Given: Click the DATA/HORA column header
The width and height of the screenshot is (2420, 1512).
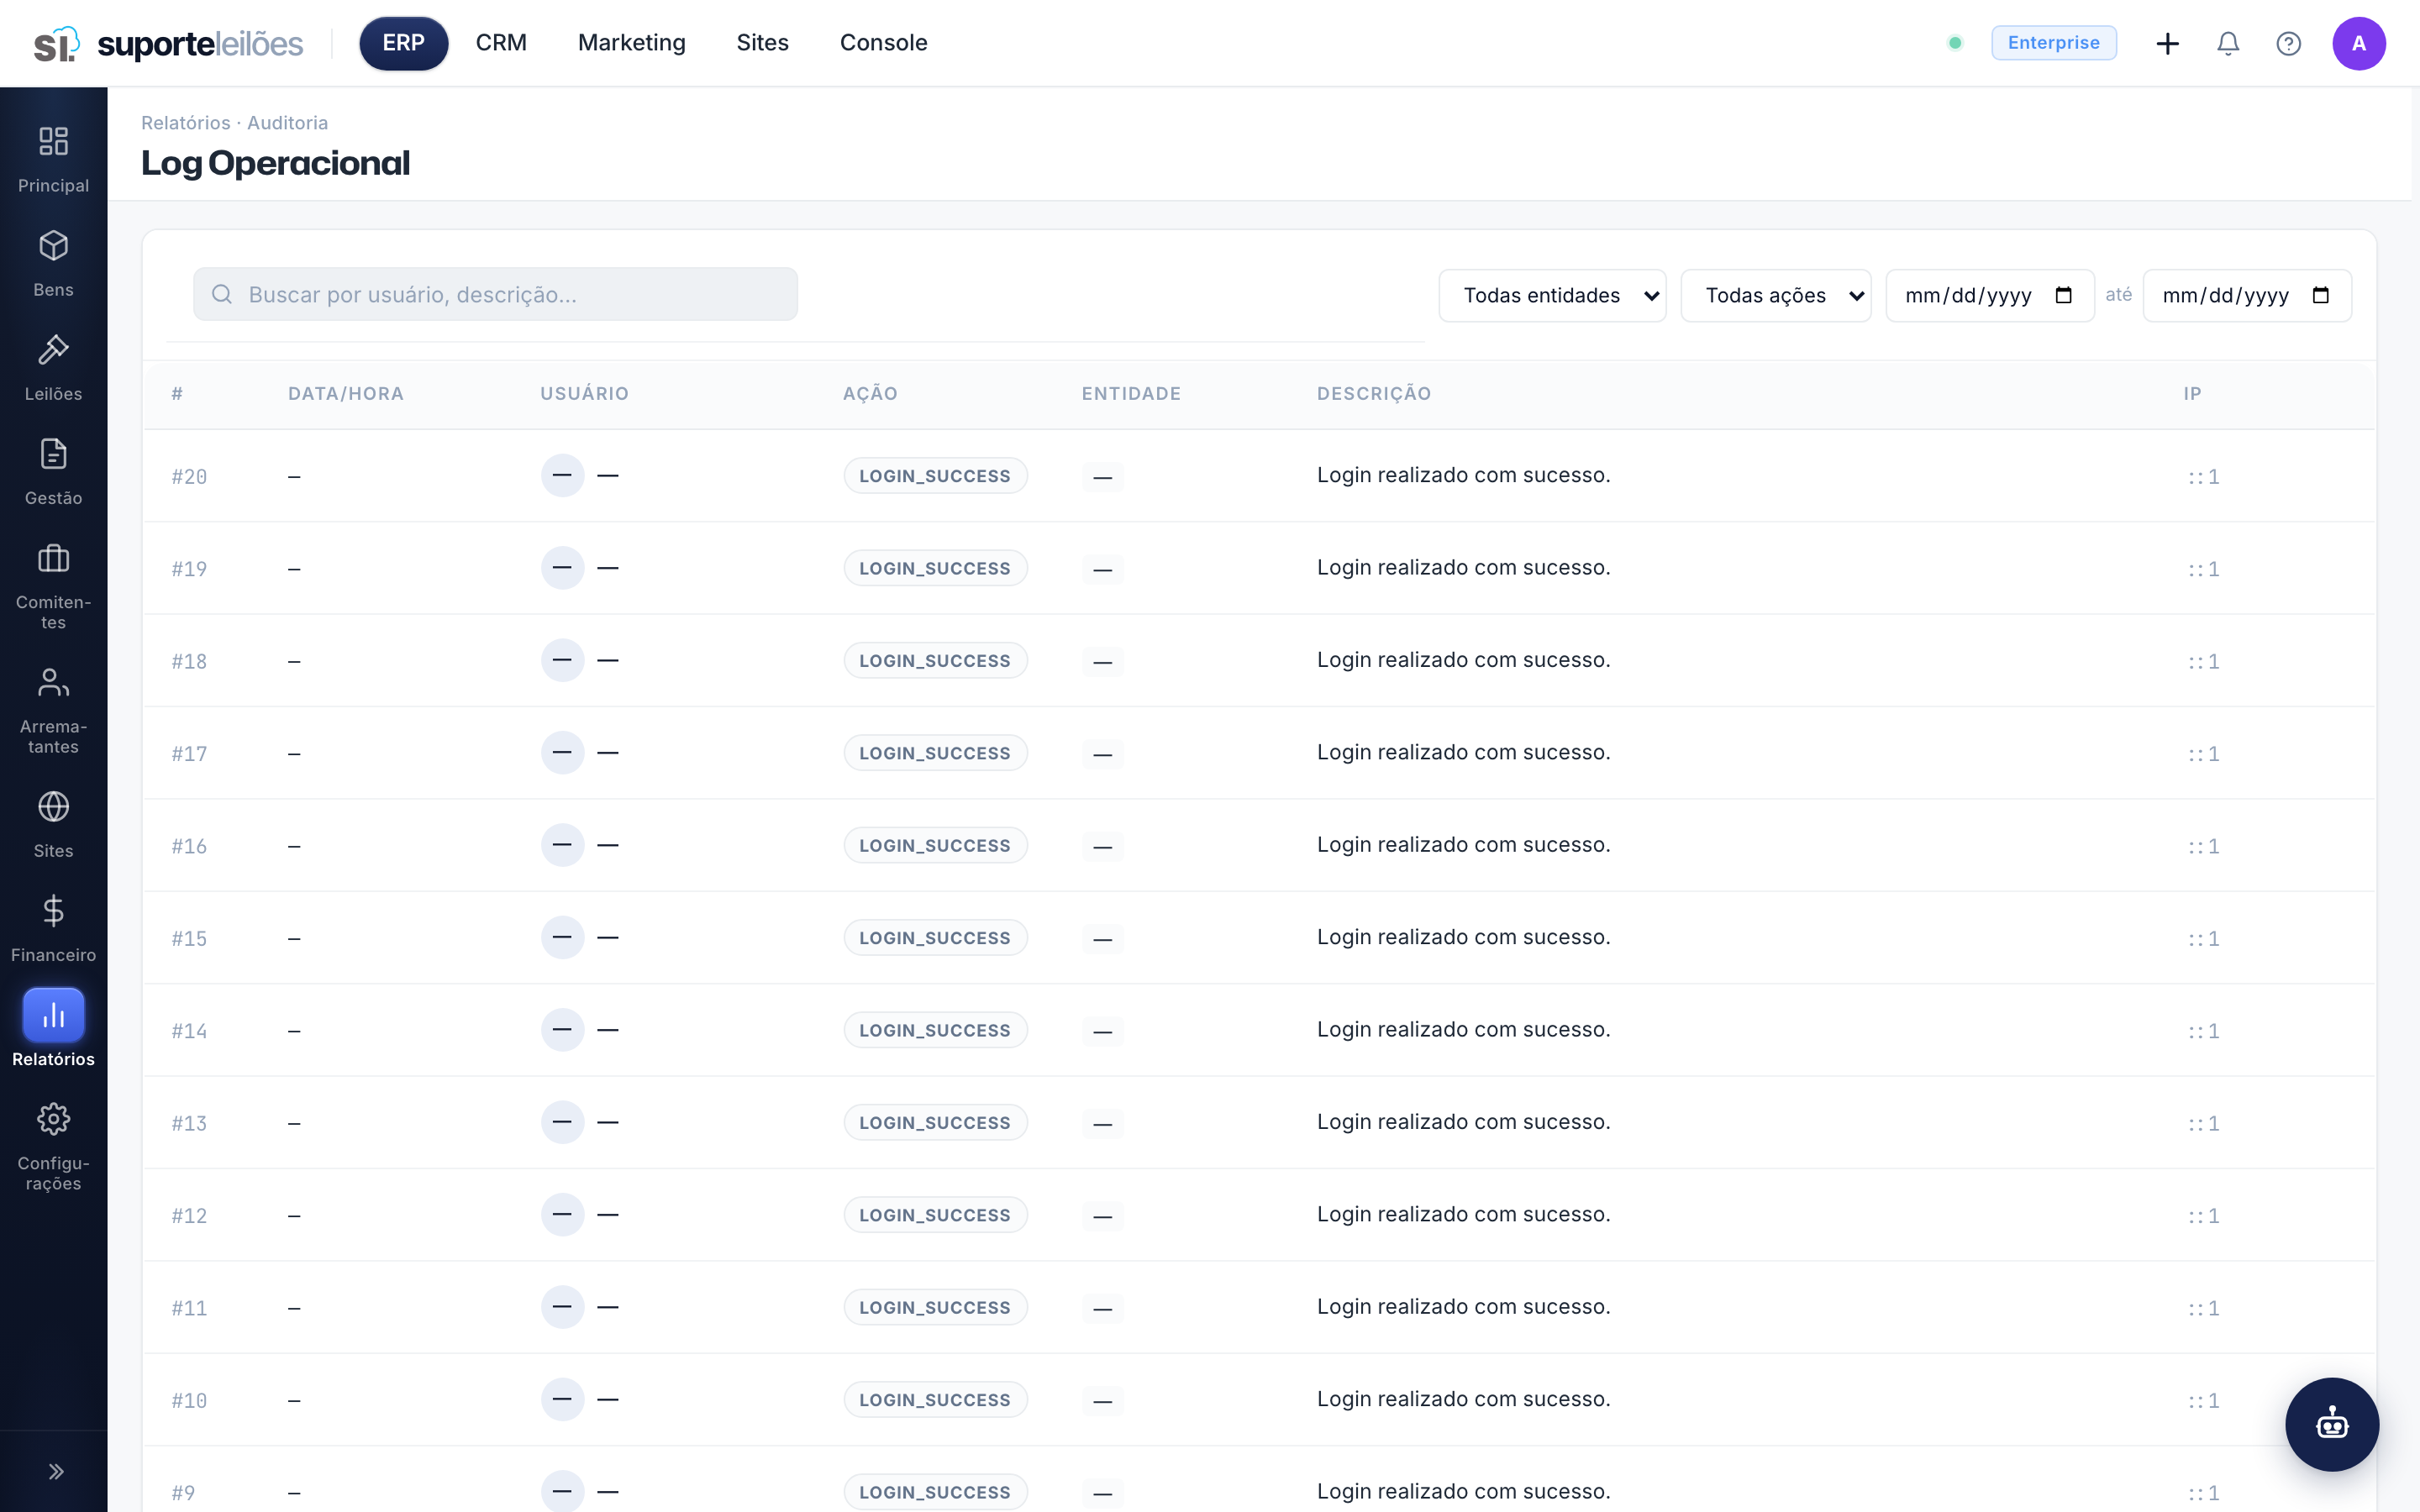Looking at the screenshot, I should [346, 394].
